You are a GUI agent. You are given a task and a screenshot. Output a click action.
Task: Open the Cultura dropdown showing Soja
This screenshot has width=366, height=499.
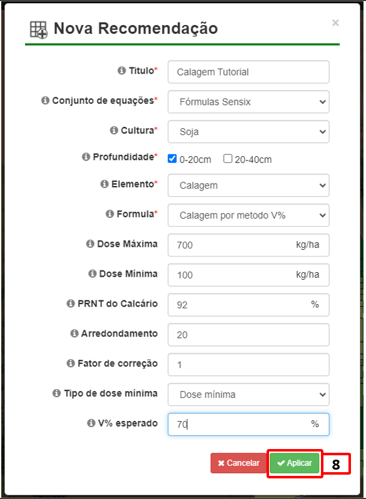click(249, 132)
